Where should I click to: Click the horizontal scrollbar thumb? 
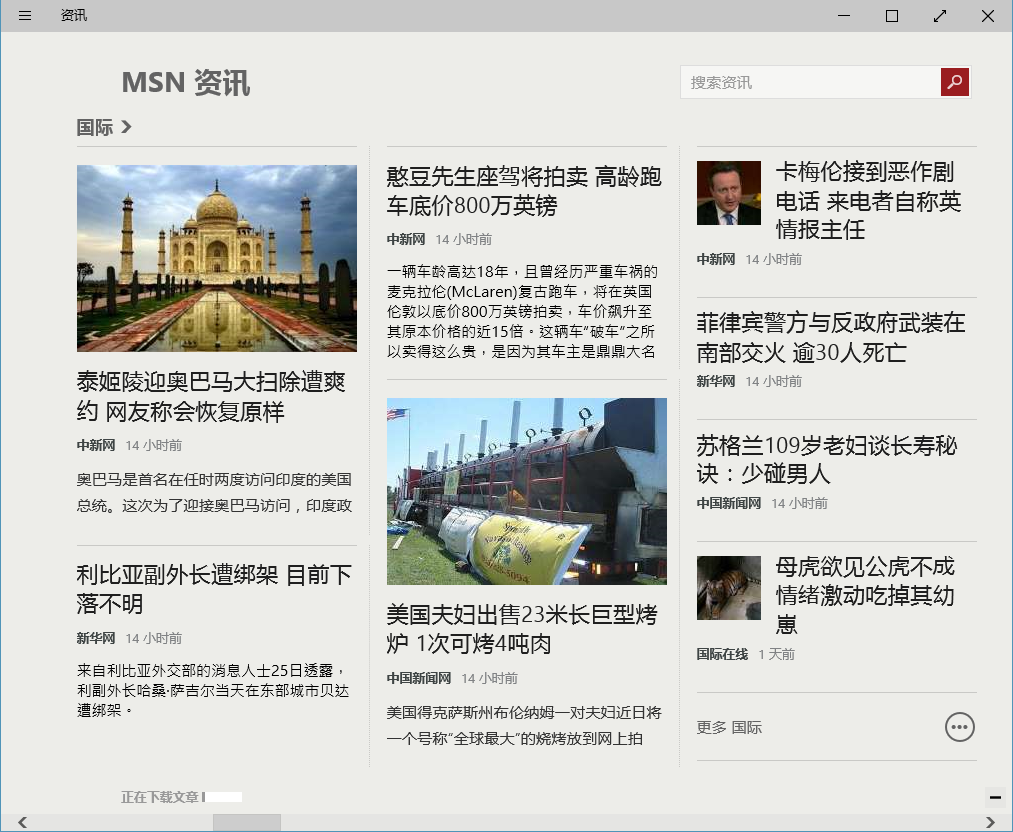[247, 822]
